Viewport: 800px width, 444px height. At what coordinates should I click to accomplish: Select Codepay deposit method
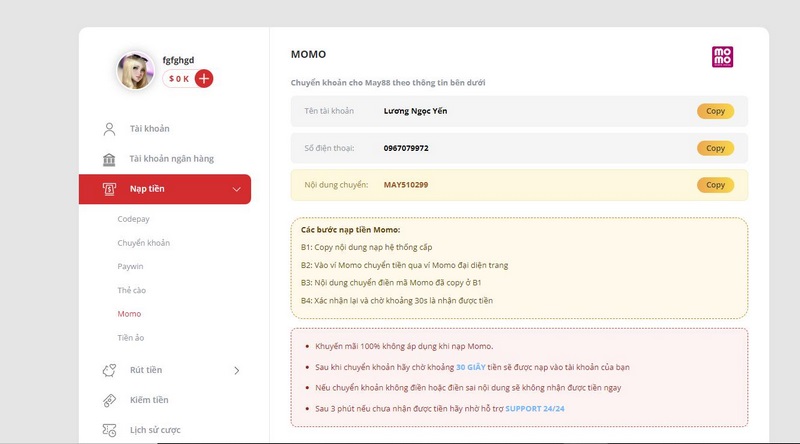point(133,219)
